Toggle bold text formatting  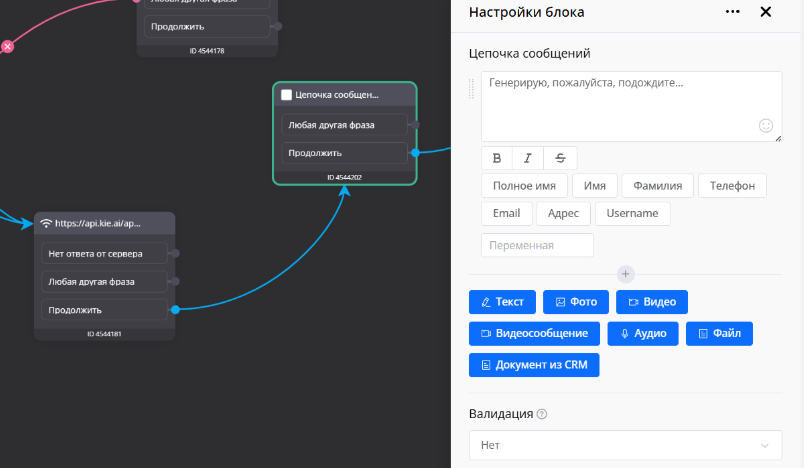click(497, 158)
